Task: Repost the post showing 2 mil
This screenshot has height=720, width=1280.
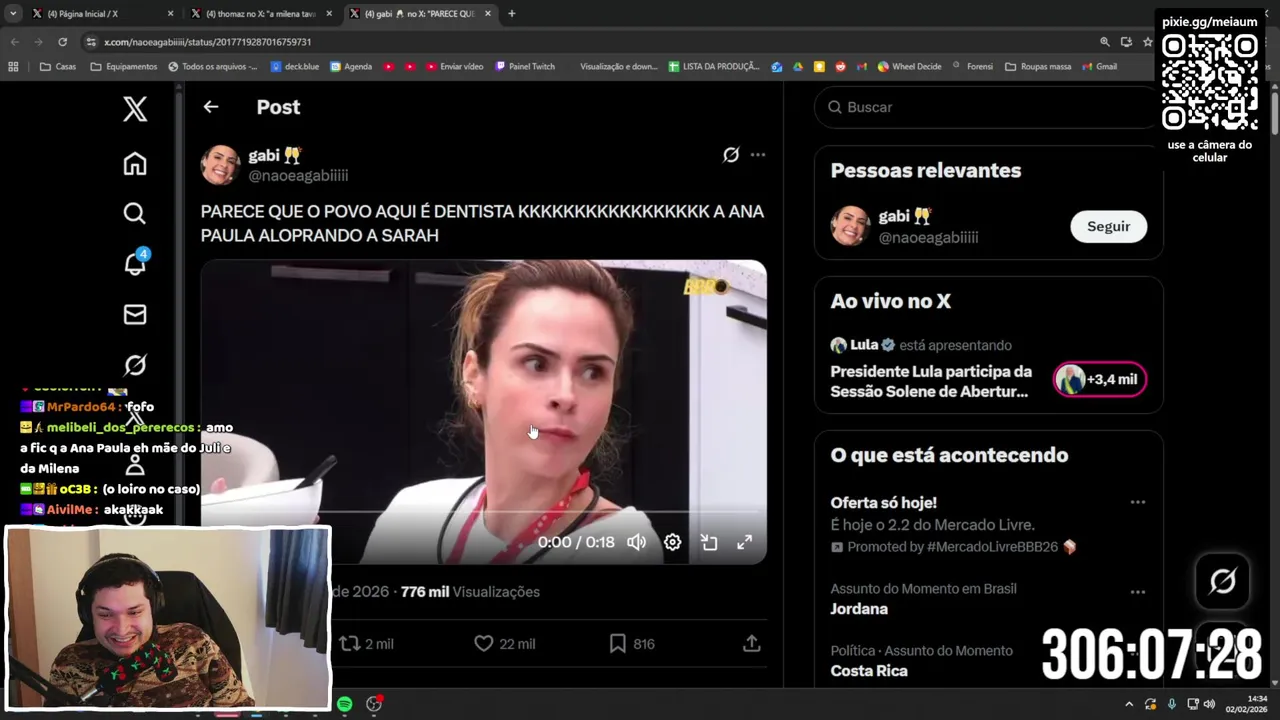Action: (x=367, y=644)
